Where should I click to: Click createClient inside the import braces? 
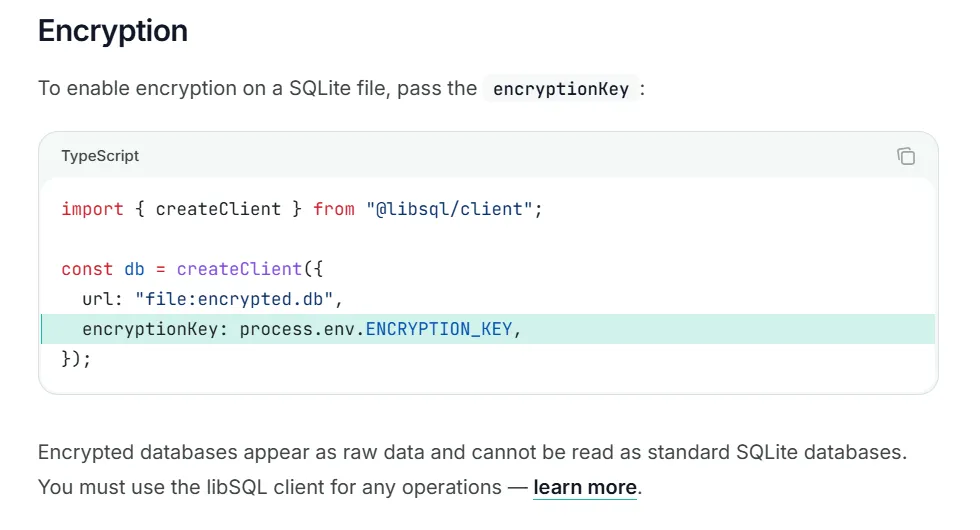218,209
